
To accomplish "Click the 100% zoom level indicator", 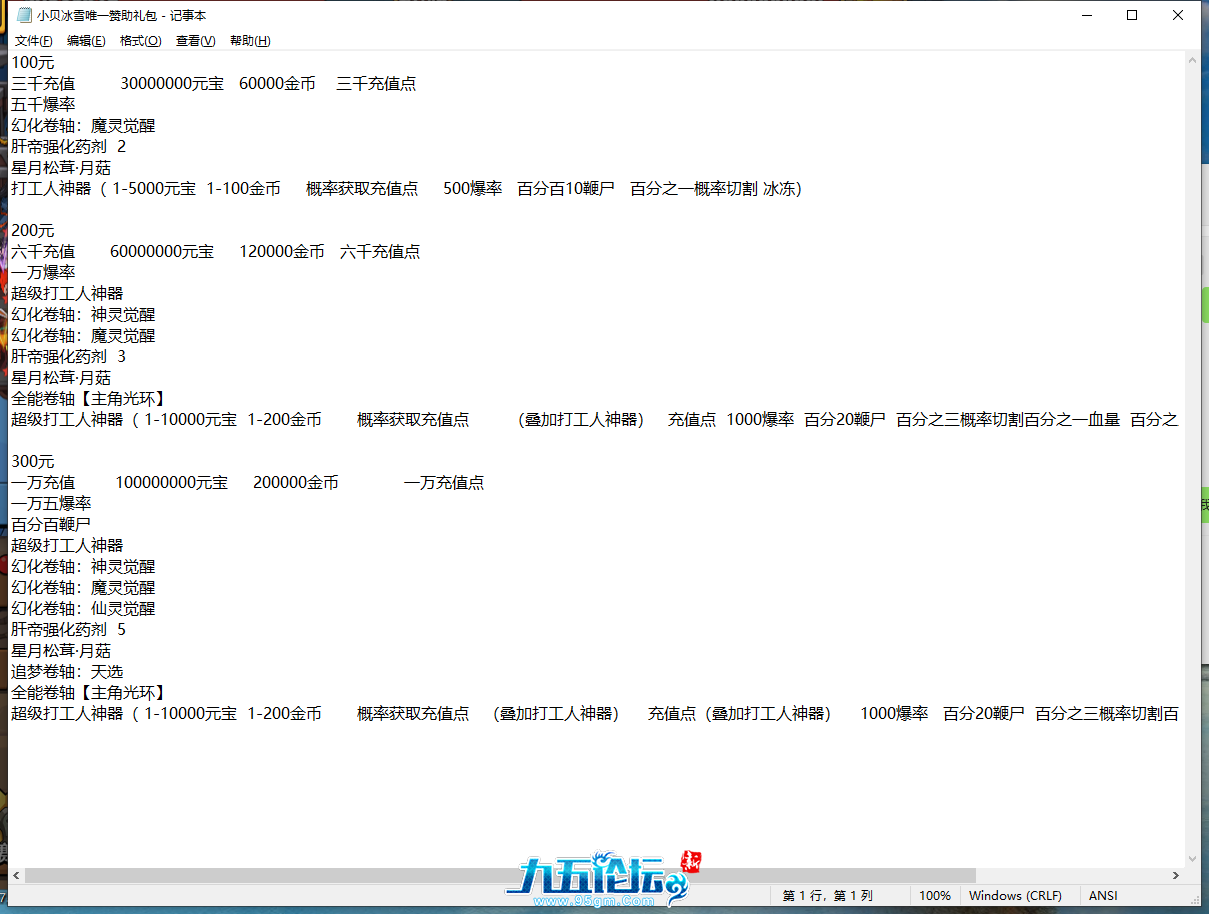I will tap(934, 895).
